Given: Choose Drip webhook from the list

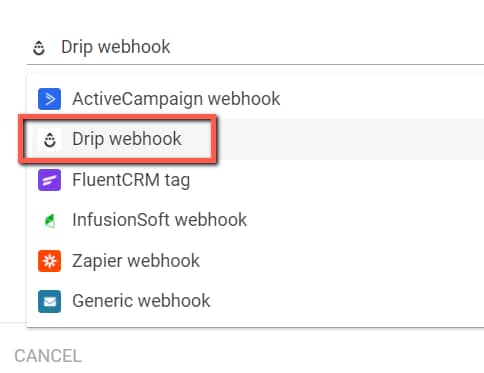Looking at the screenshot, I should coord(255,139).
